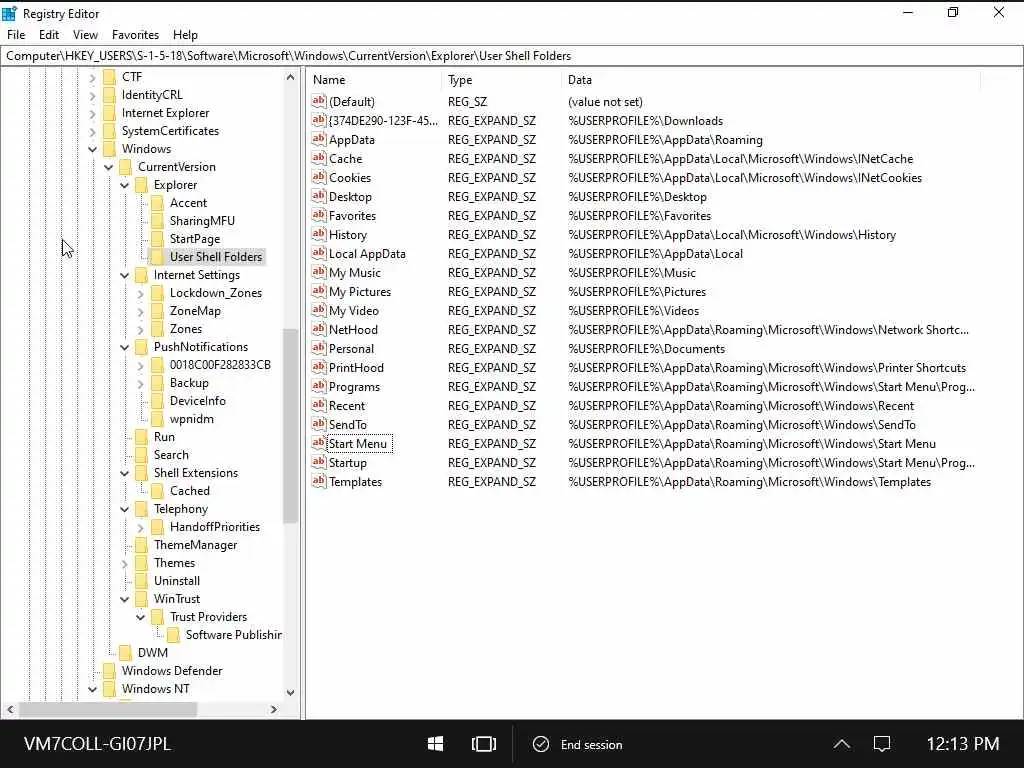This screenshot has width=1024, height=768.
Task: Open the Help menu
Action: [185, 35]
